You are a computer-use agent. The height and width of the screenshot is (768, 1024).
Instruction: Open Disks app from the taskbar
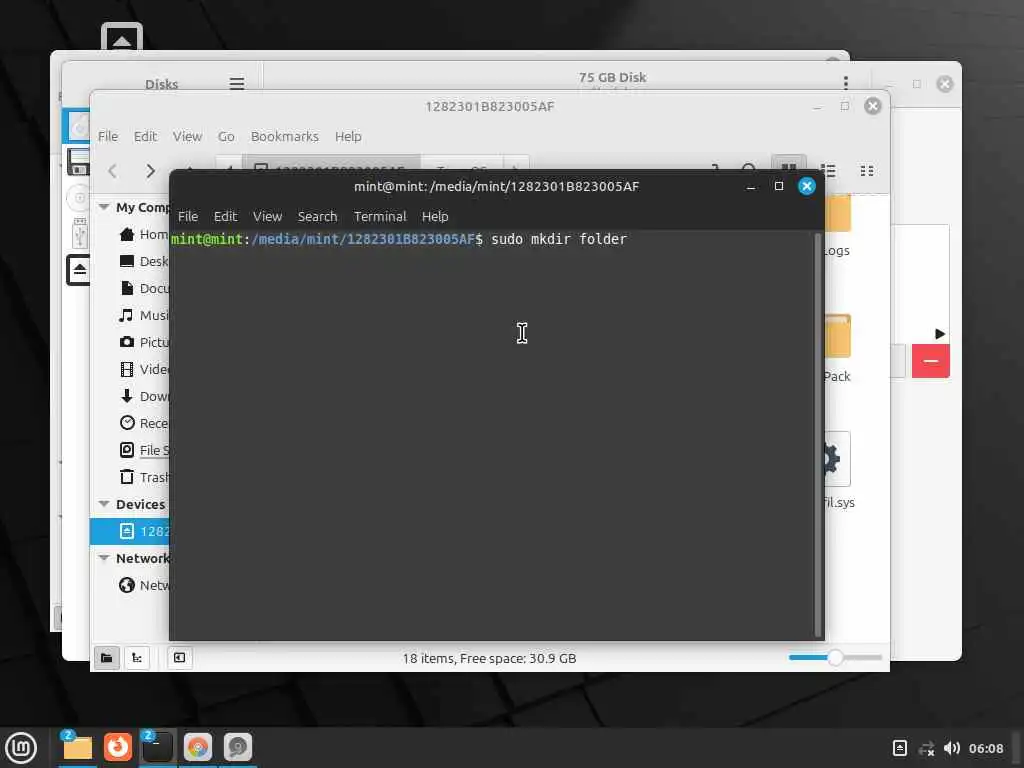[x=238, y=747]
